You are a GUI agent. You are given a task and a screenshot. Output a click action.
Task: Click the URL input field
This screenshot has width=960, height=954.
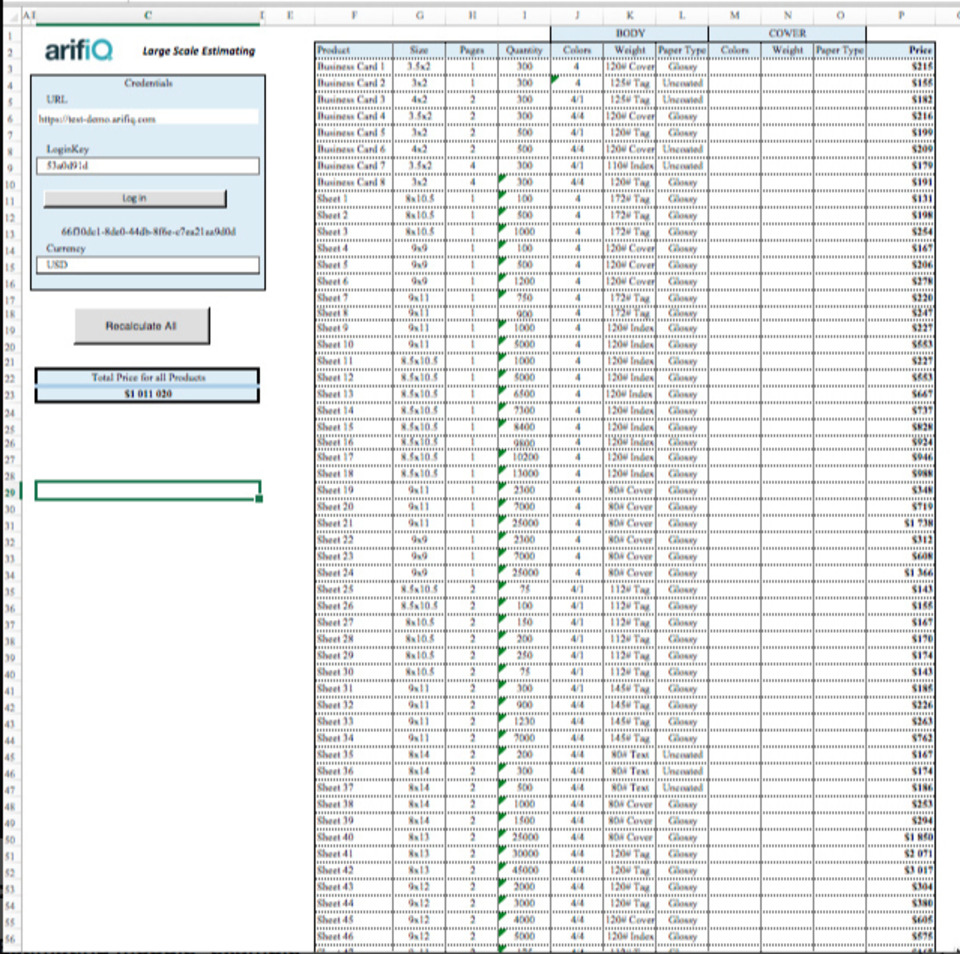coord(147,118)
